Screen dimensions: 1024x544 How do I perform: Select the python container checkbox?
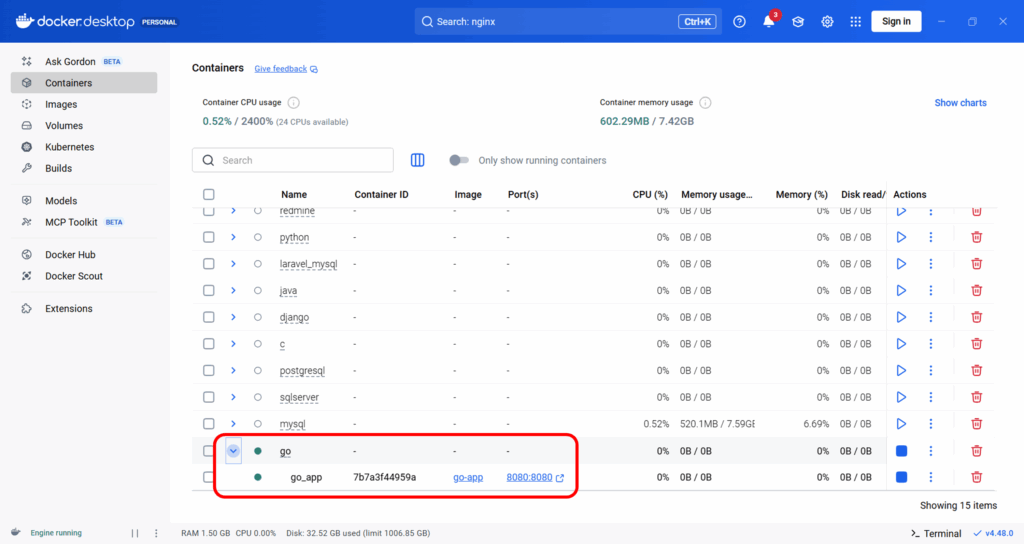tap(209, 238)
